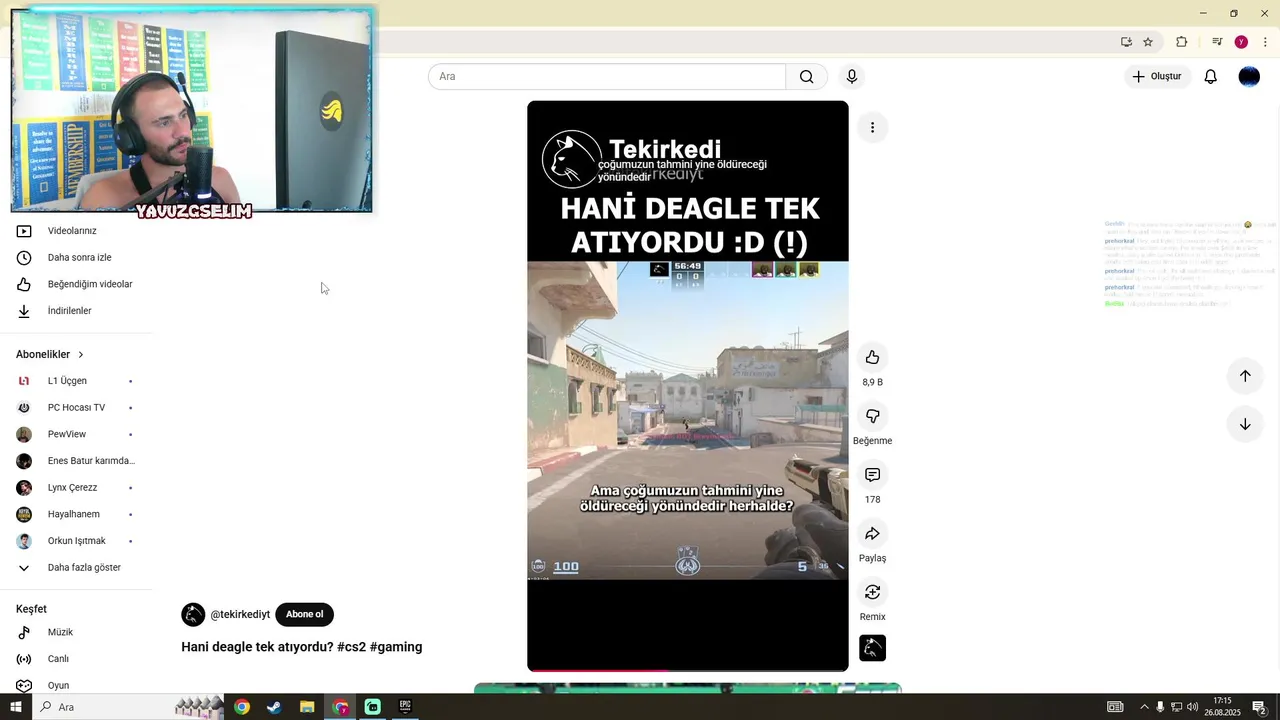Click the next Short thumbnail below player
Image resolution: width=1280 pixels, height=720 pixels.
pos(688,688)
